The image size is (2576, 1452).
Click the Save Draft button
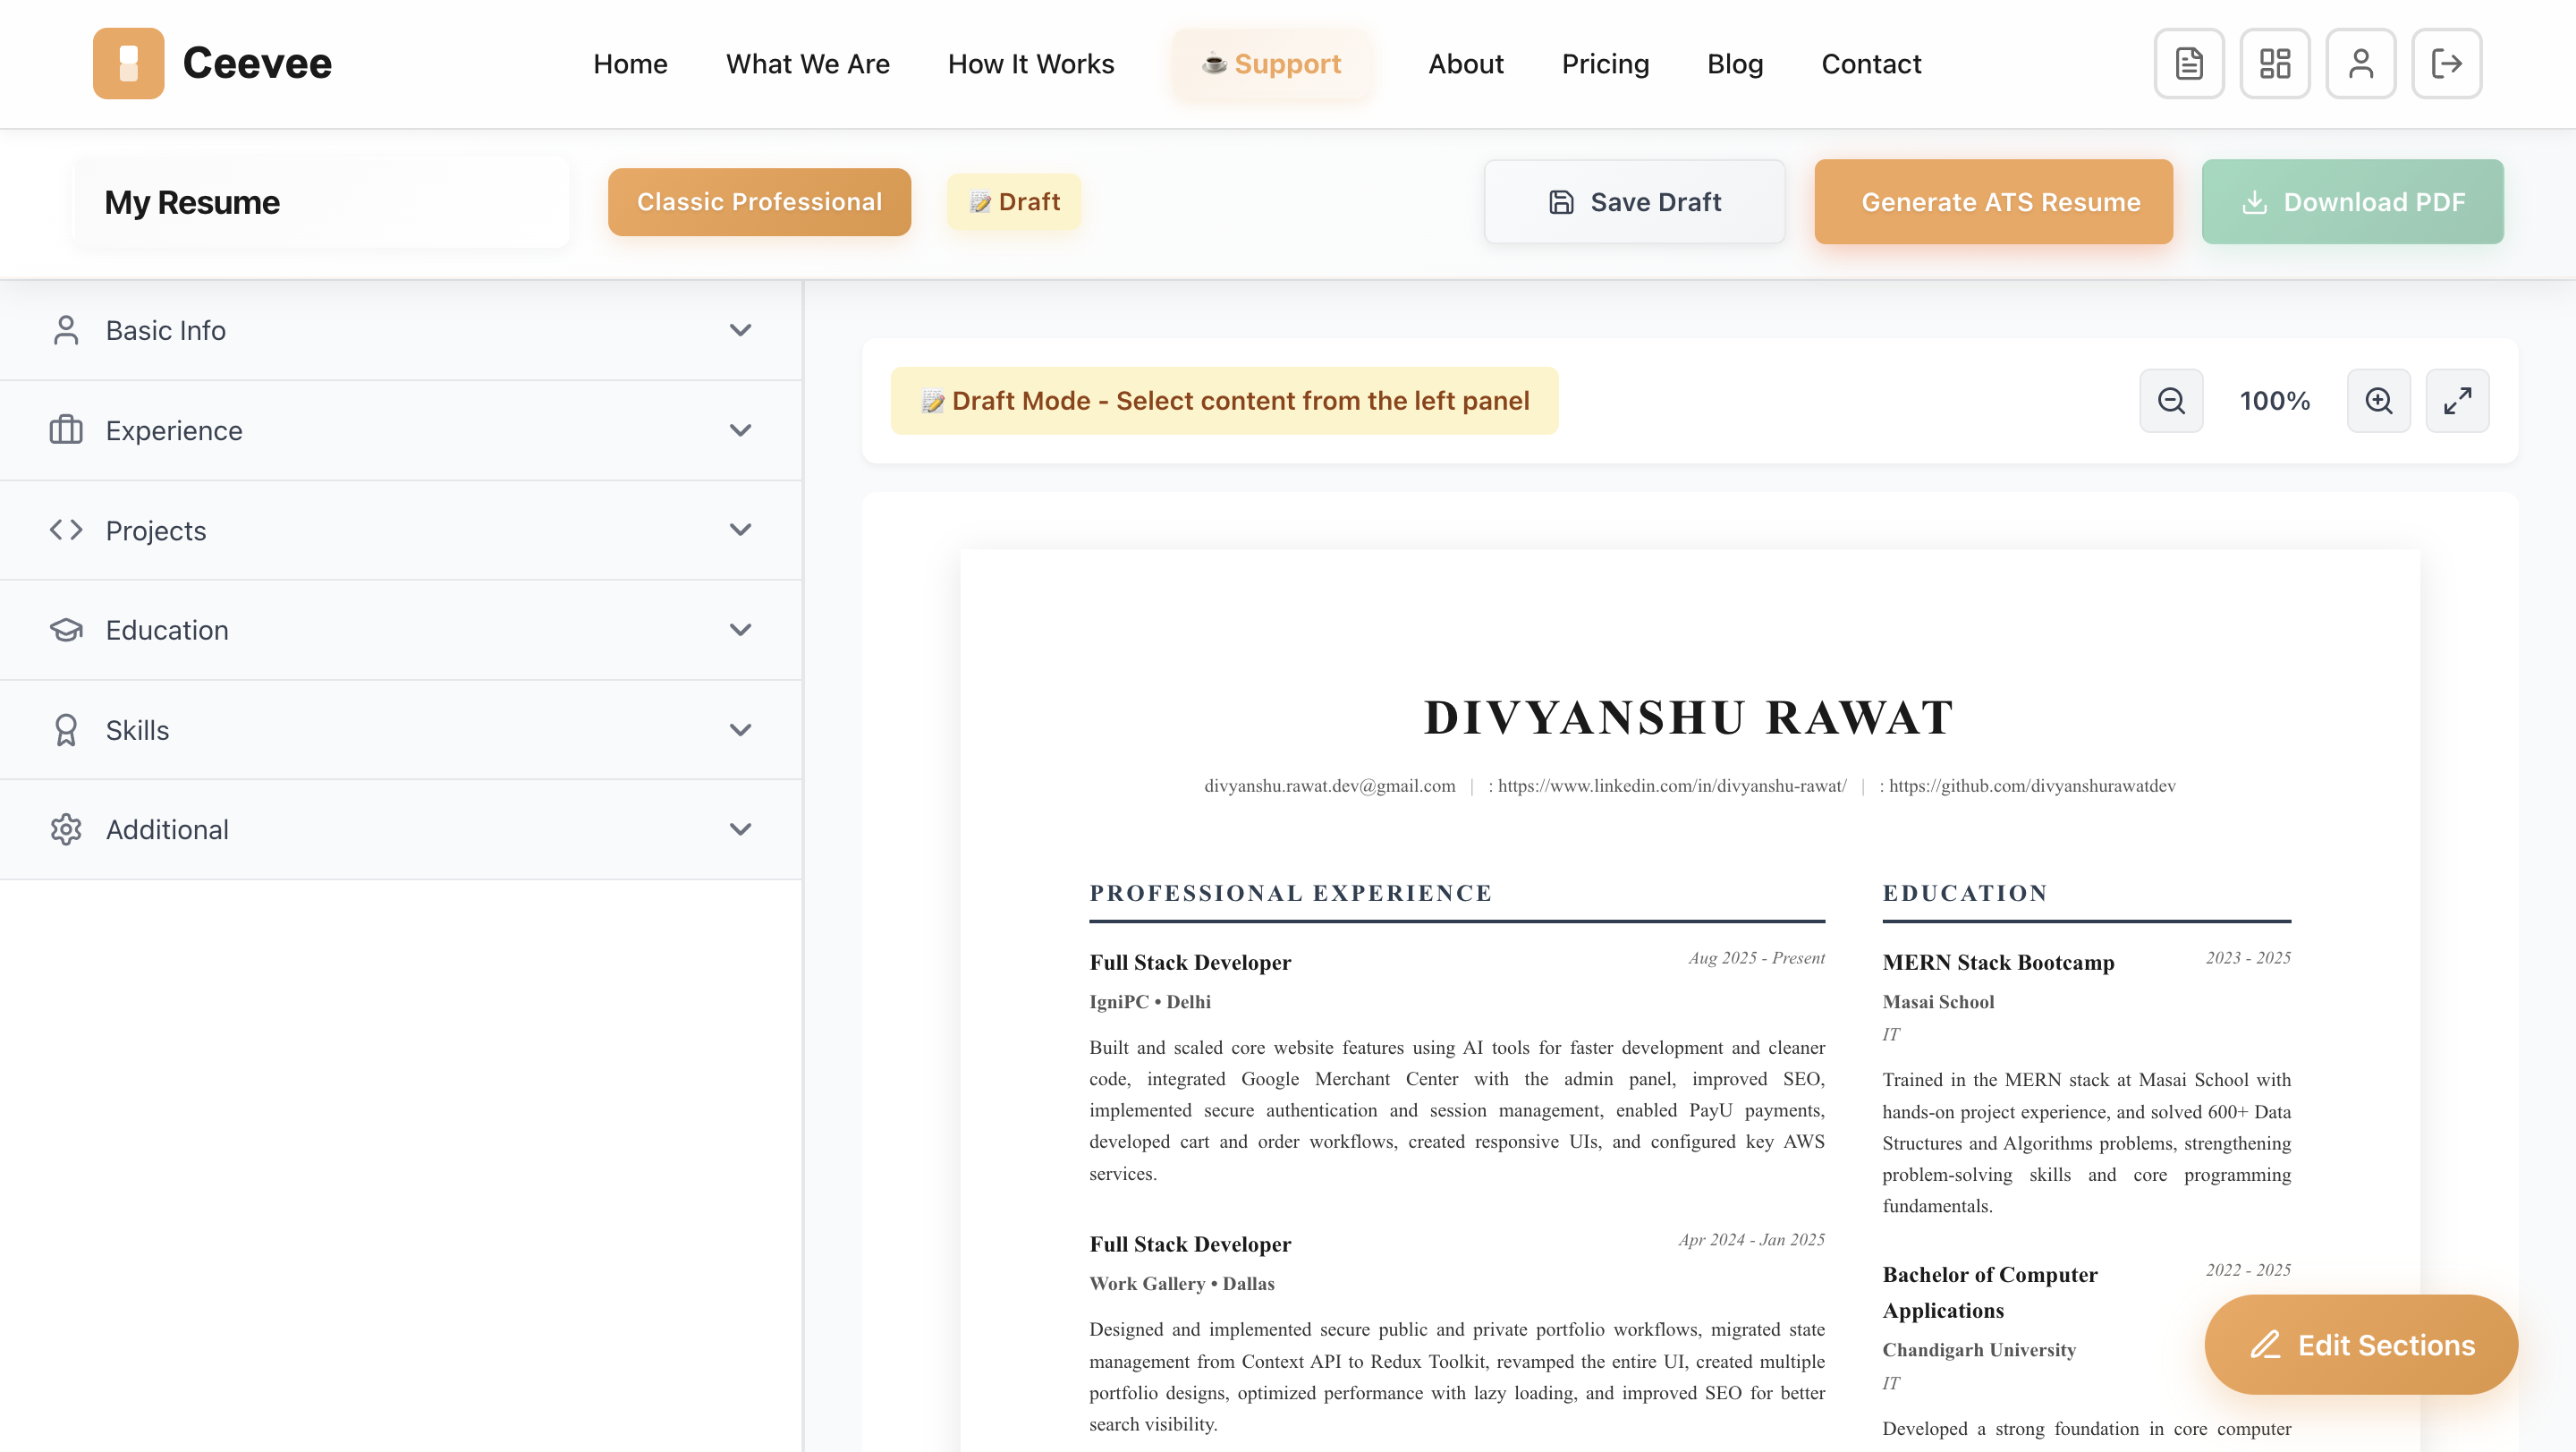pyautogui.click(x=1634, y=202)
